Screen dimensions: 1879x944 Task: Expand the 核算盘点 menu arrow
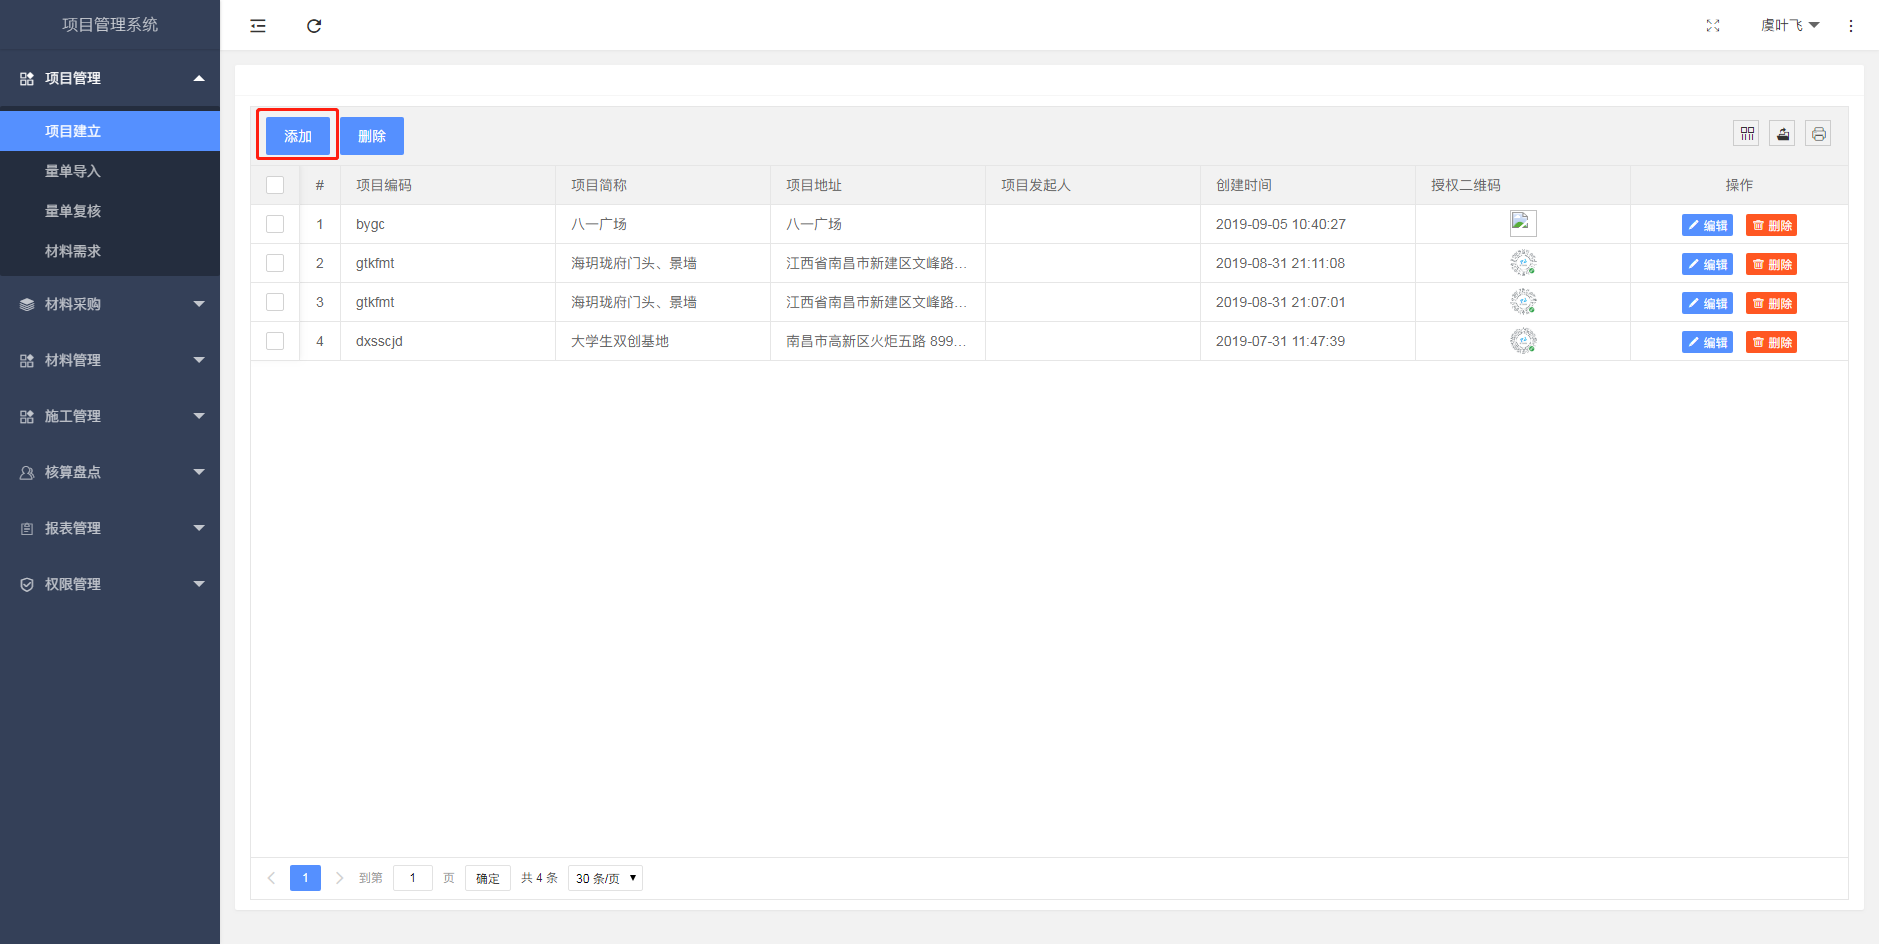[x=199, y=472]
